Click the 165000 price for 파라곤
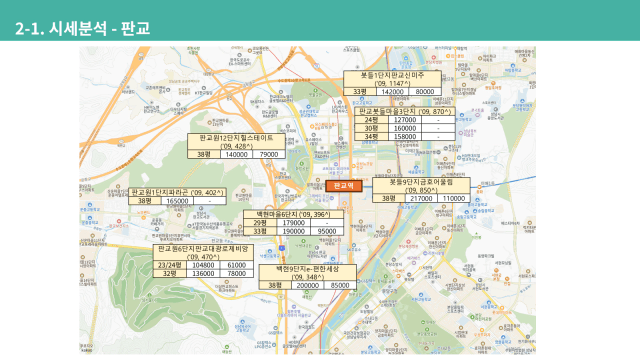The height and width of the screenshot is (360, 640). 178,201
